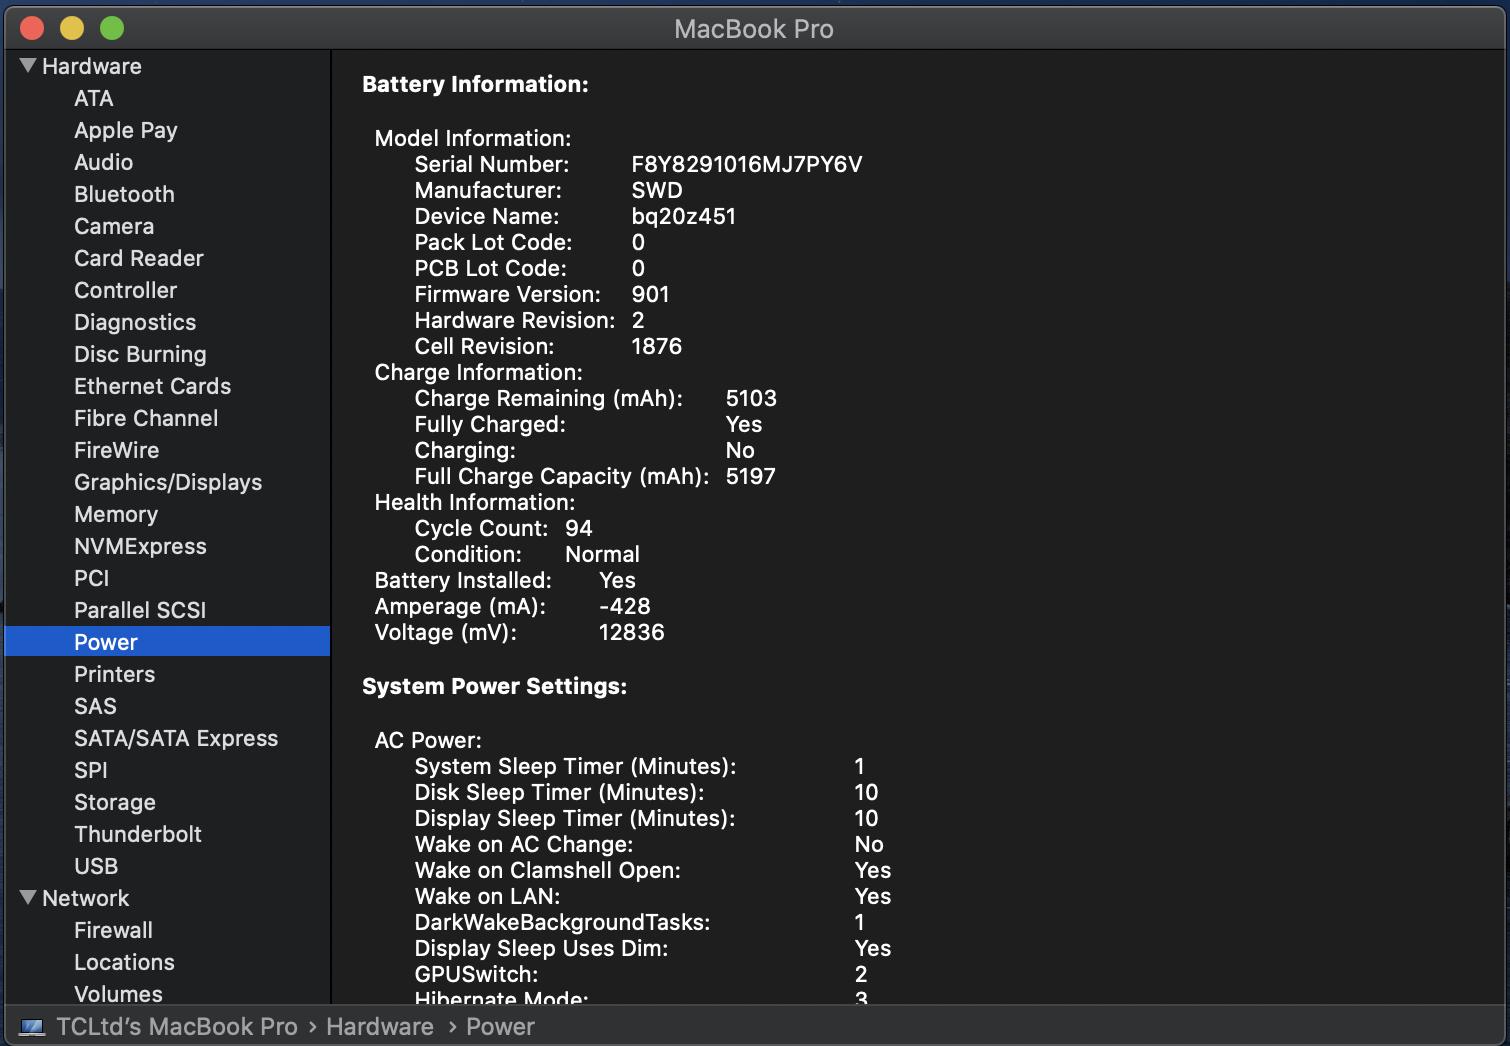Select Fibre Channel in sidebar
The image size is (1510, 1046).
tap(146, 418)
